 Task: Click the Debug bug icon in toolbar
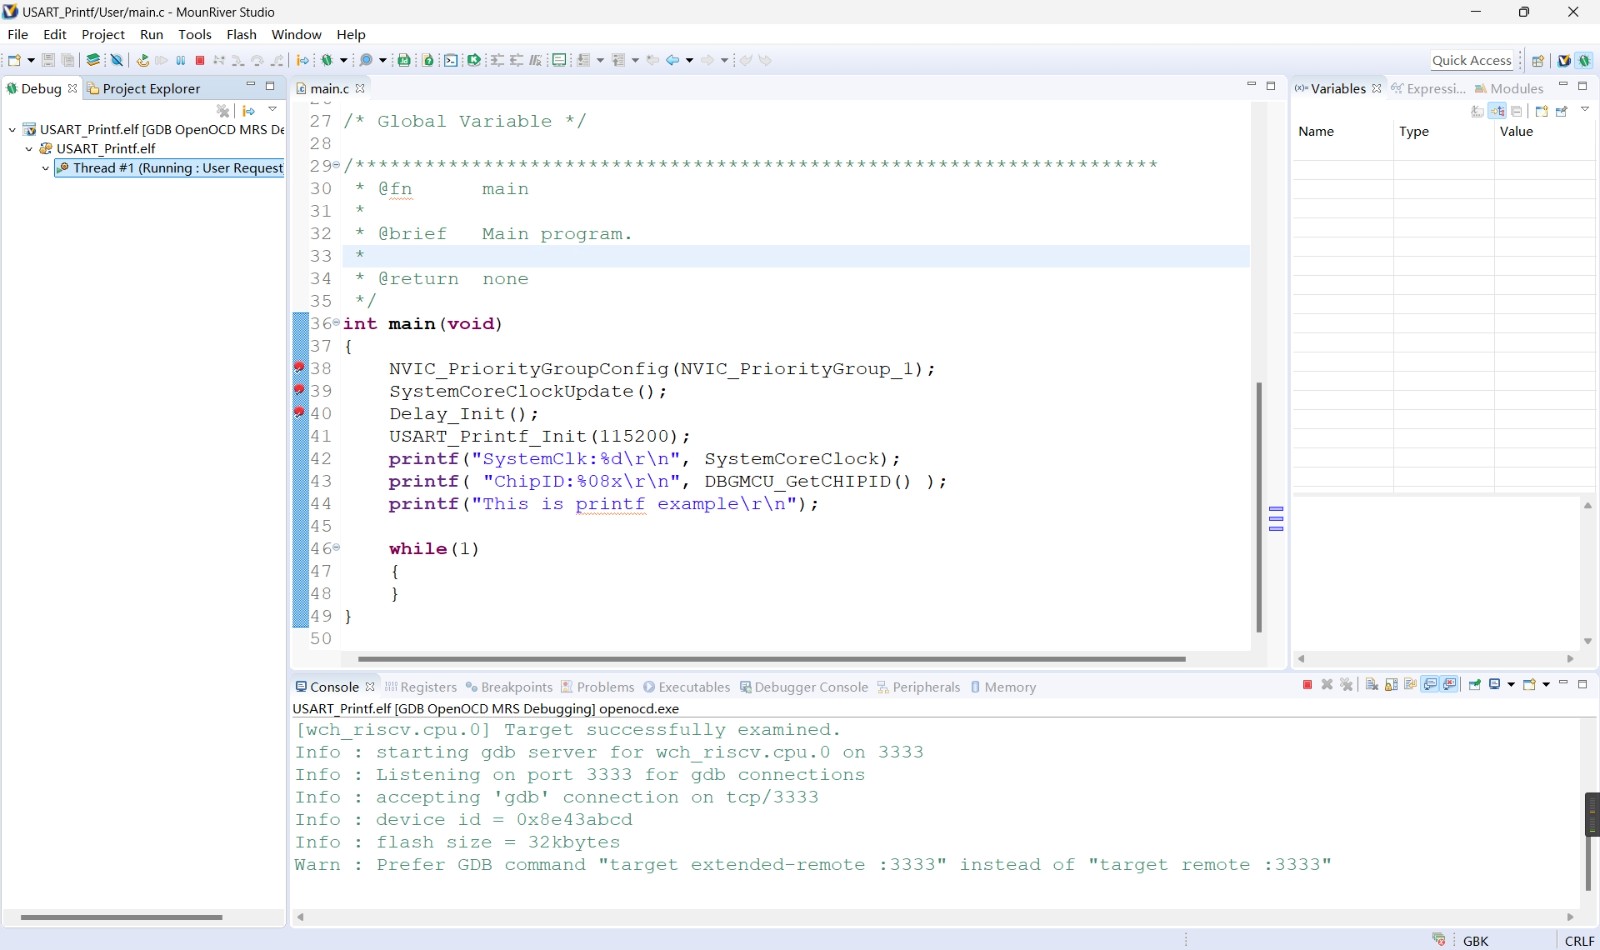[327, 60]
